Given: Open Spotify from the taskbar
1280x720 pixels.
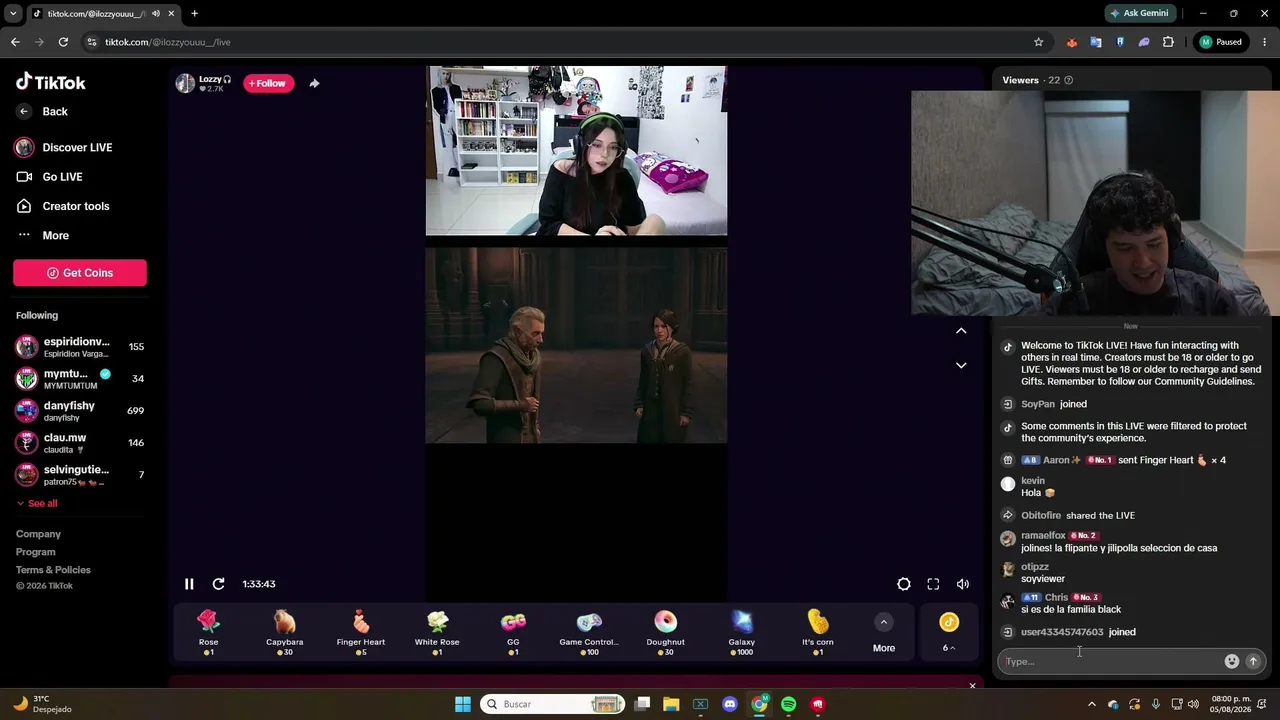Looking at the screenshot, I should click(788, 704).
